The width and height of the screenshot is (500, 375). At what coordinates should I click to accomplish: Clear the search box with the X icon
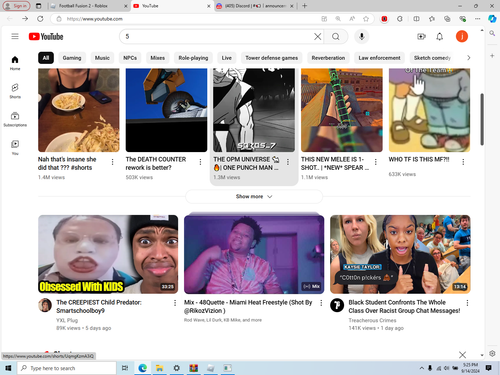(x=318, y=36)
